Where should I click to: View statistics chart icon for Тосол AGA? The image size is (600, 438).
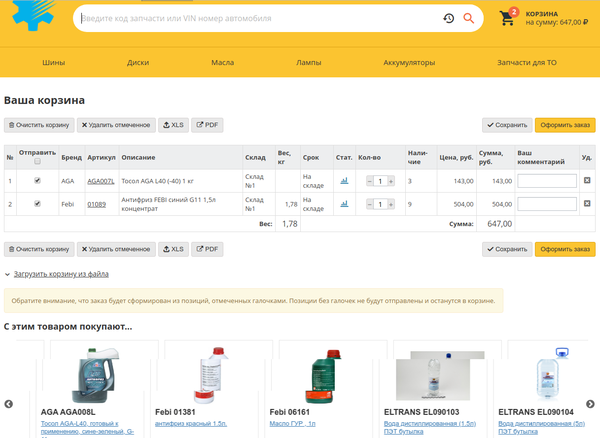point(344,181)
